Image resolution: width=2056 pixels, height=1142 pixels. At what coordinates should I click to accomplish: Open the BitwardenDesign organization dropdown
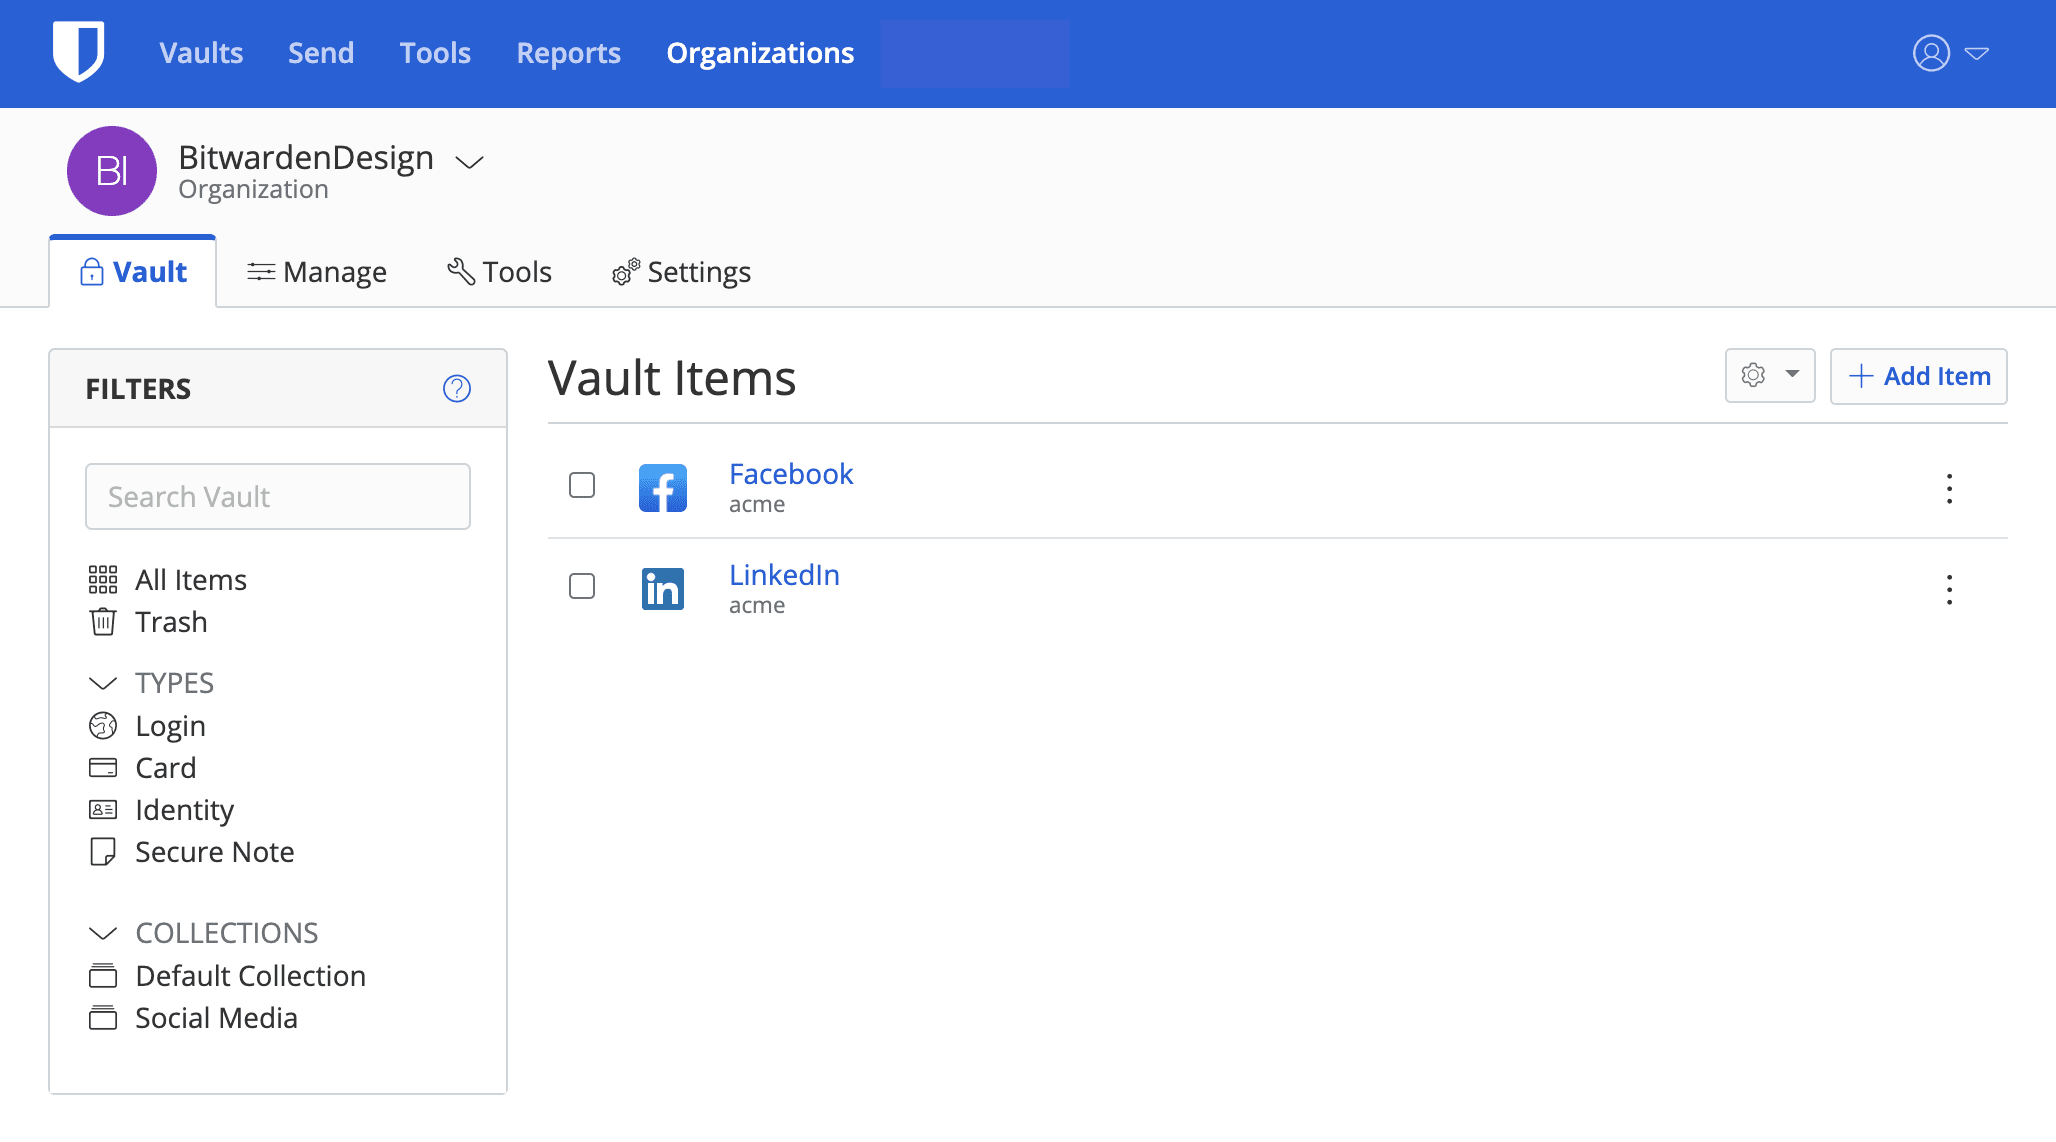click(469, 161)
